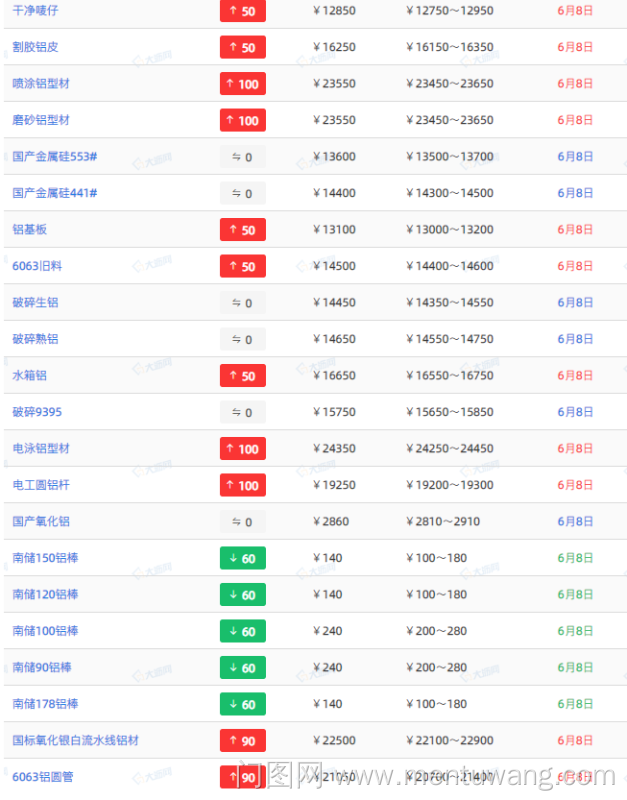Click unchanged 0 badge for 破碎熟铝
Screen dimensions: 627x800
pyautogui.click(x=242, y=340)
